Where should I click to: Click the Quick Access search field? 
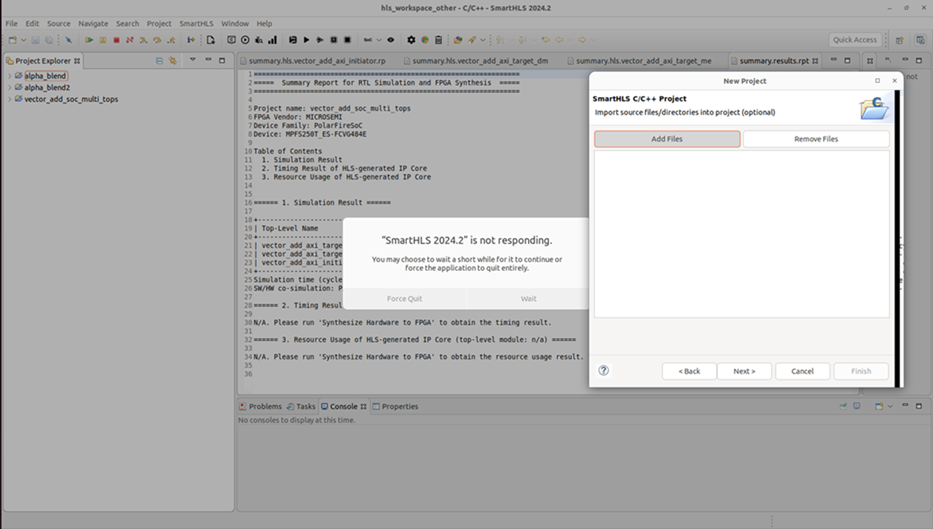855,40
